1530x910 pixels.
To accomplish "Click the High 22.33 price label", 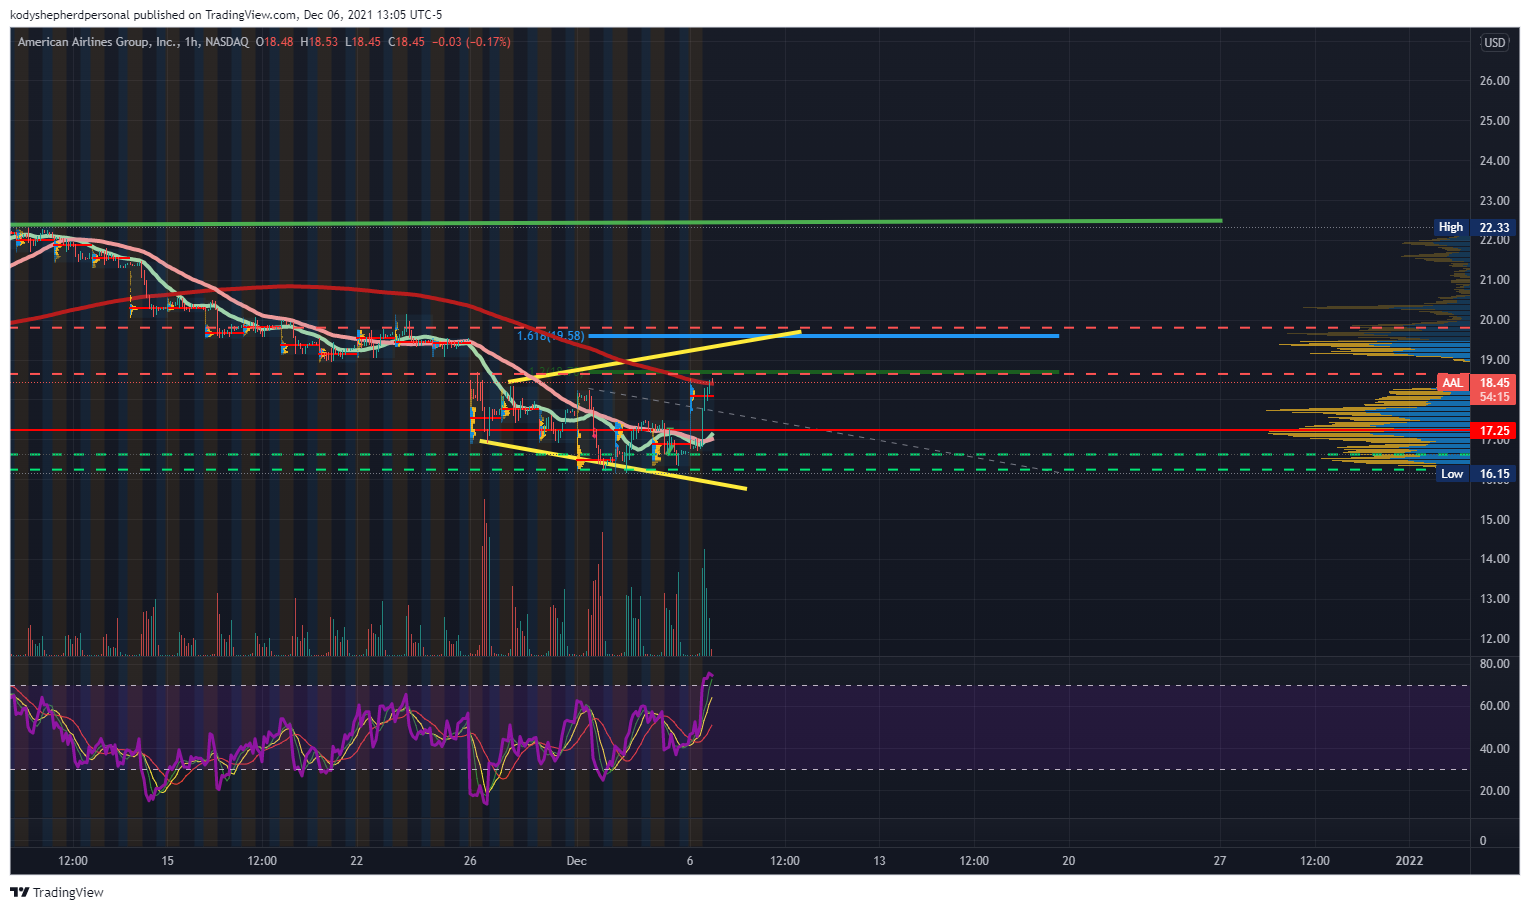I will (x=1475, y=227).
